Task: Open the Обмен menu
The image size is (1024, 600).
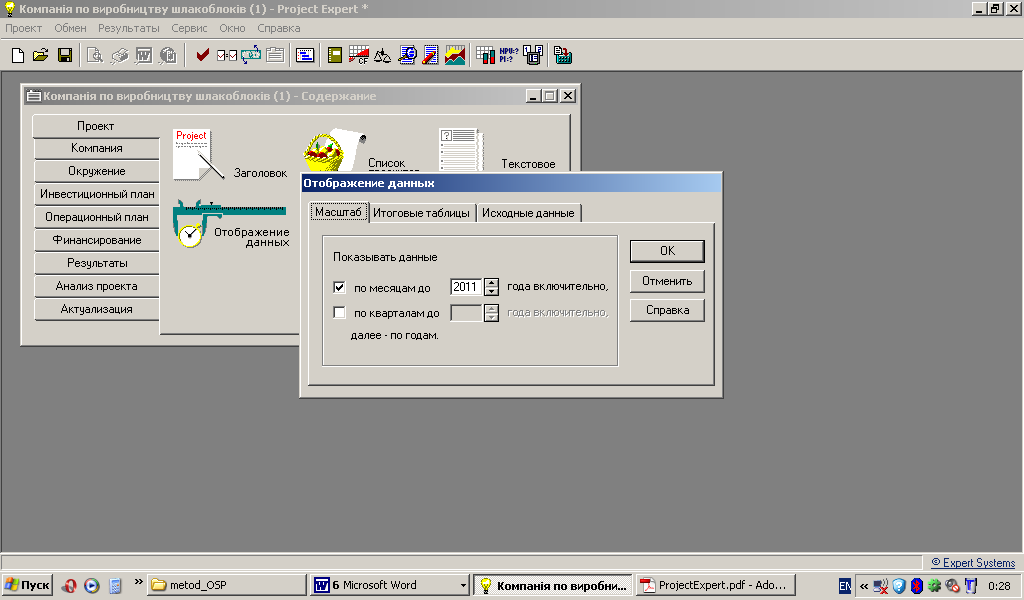Action: point(71,28)
